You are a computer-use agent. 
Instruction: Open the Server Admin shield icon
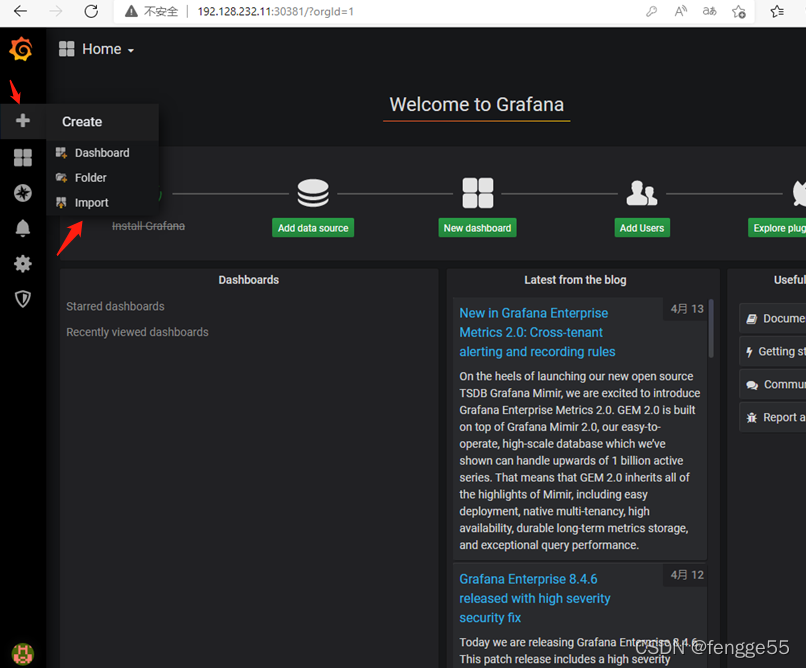pos(23,299)
